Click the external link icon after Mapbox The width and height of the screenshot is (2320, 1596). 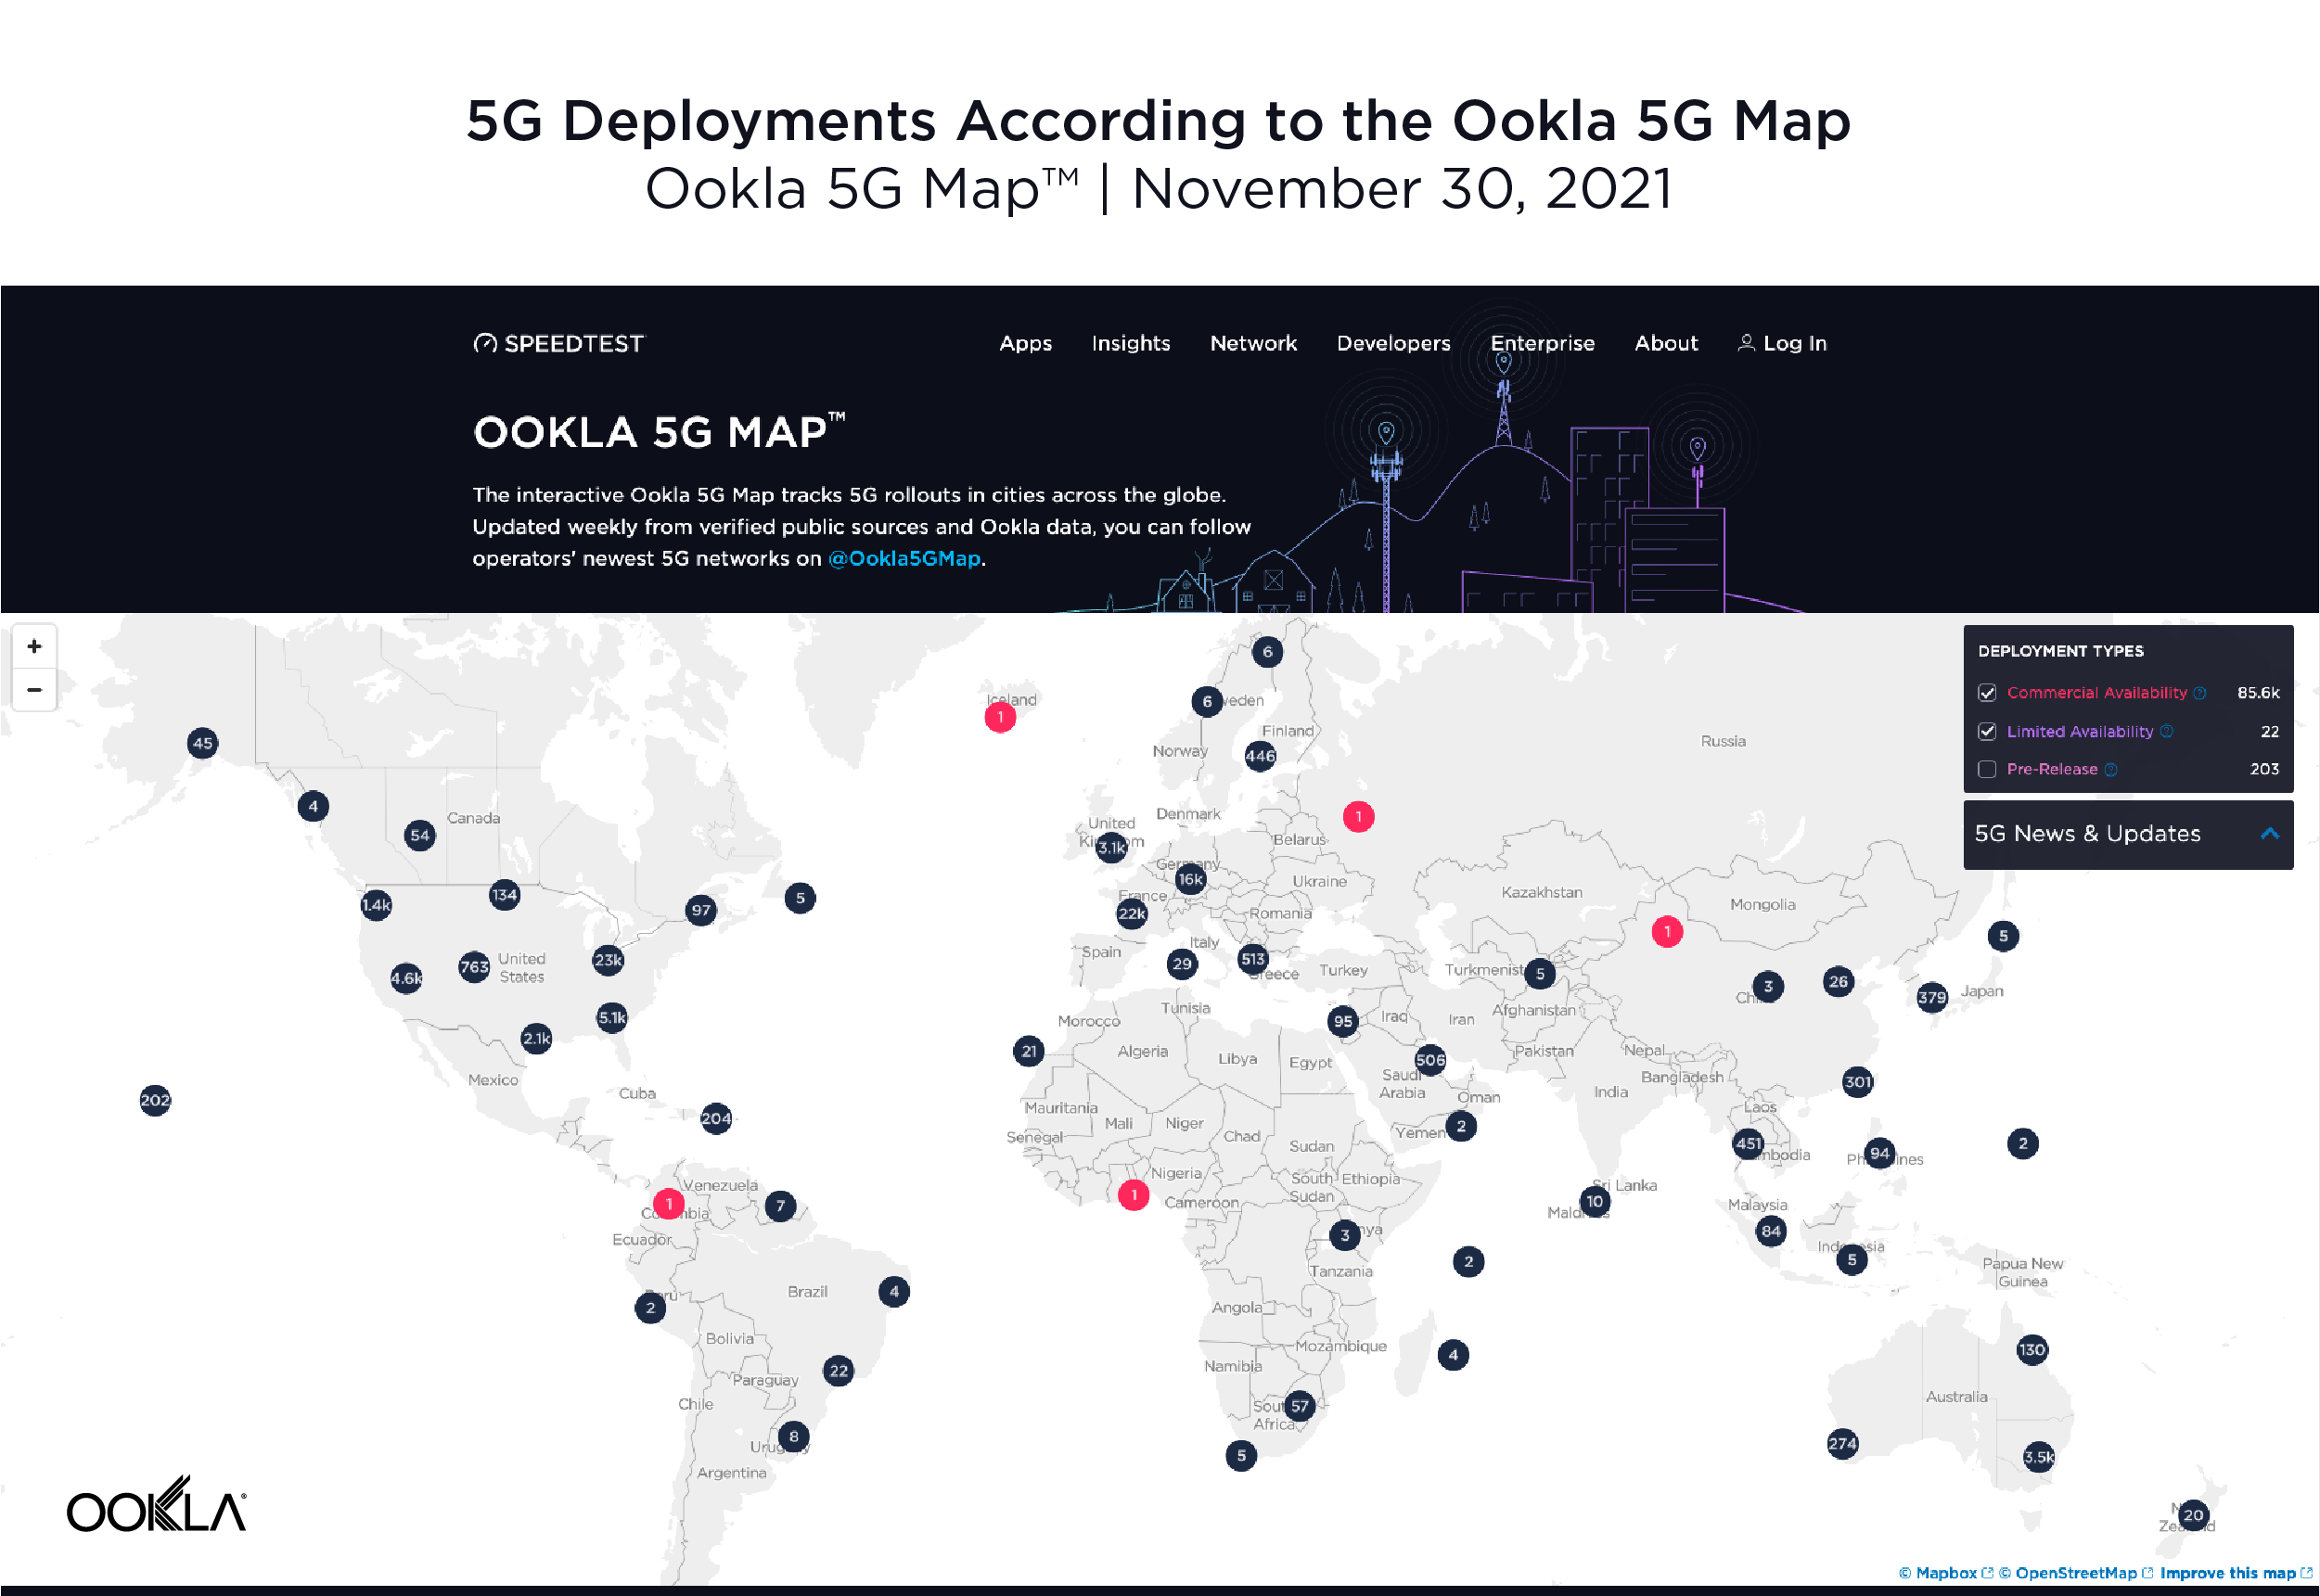pos(1988,1573)
